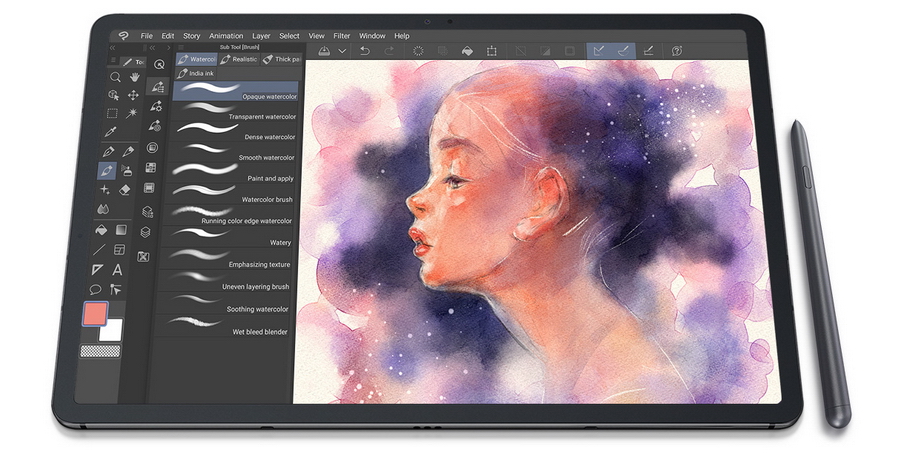Select the Hand move tool

pos(134,77)
